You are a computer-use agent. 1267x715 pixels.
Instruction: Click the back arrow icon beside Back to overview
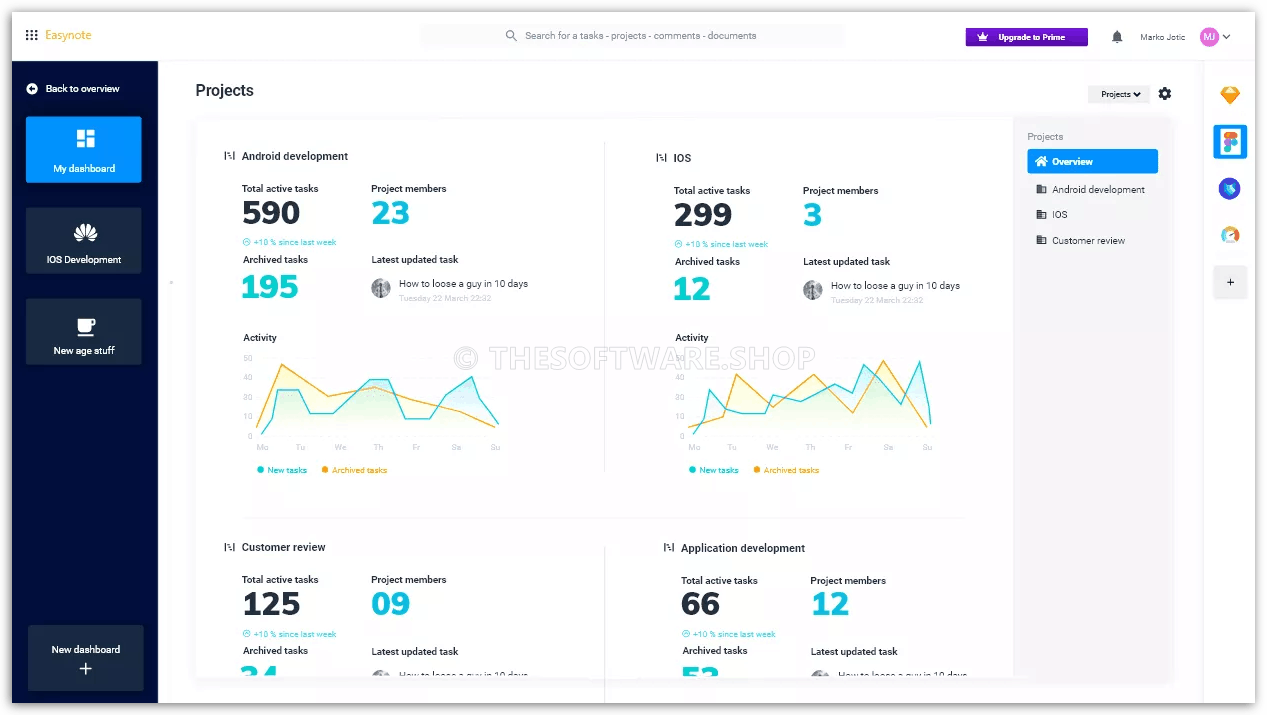32,89
